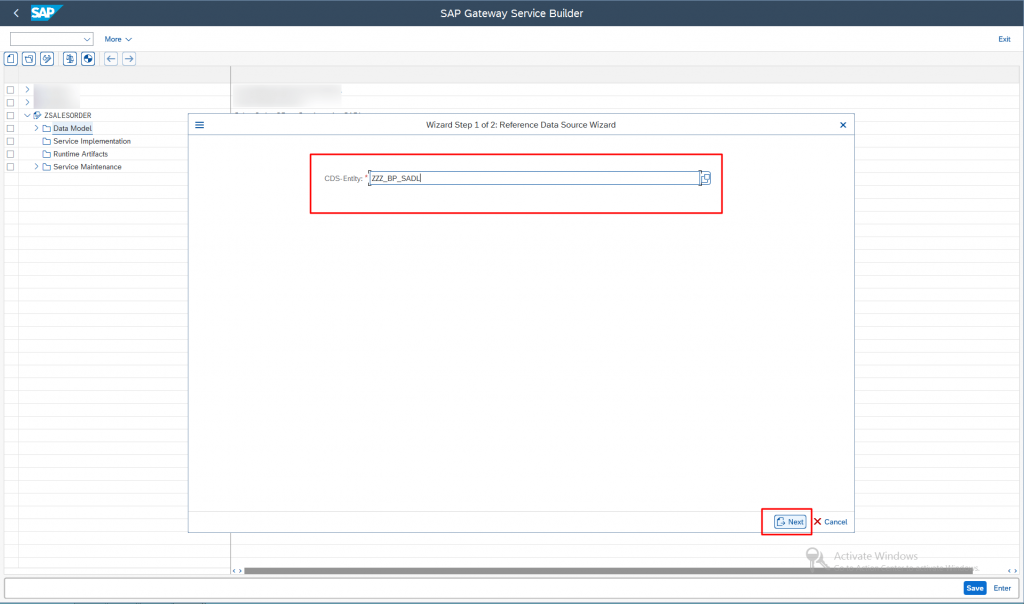1024x604 pixels.
Task: Click the back arrow navigation icon
Action: [110, 59]
